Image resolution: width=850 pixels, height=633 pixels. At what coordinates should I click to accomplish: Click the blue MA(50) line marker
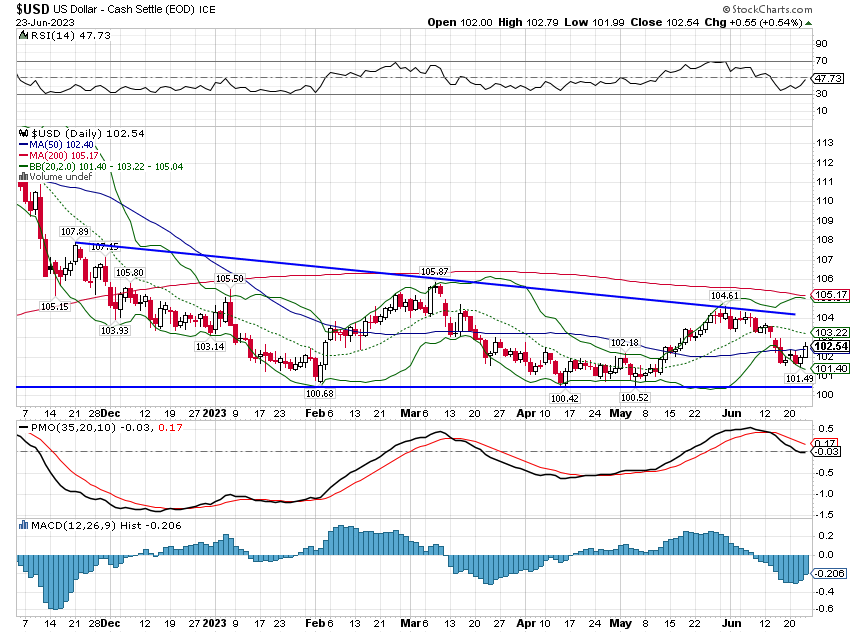[22, 144]
